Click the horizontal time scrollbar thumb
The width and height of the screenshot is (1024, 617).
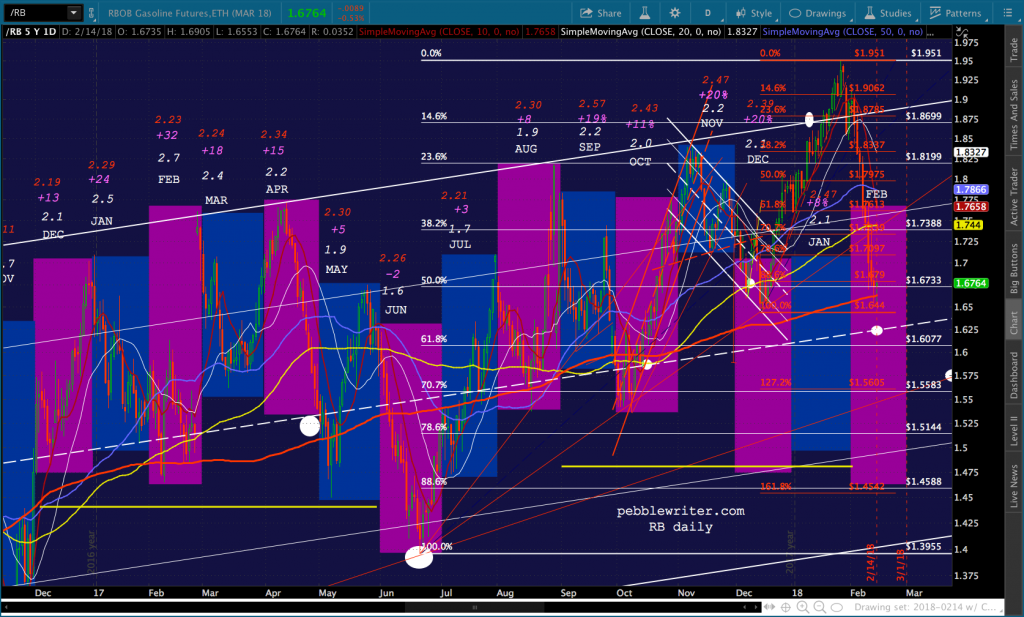pyautogui.click(x=475, y=607)
